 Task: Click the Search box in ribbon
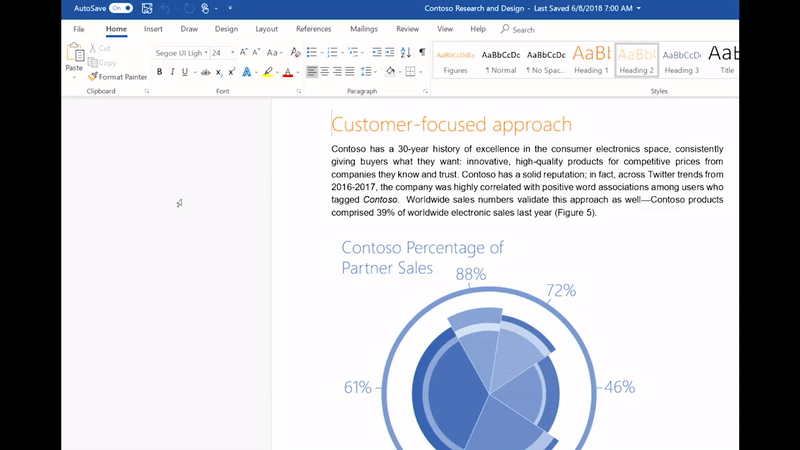pyautogui.click(x=517, y=30)
